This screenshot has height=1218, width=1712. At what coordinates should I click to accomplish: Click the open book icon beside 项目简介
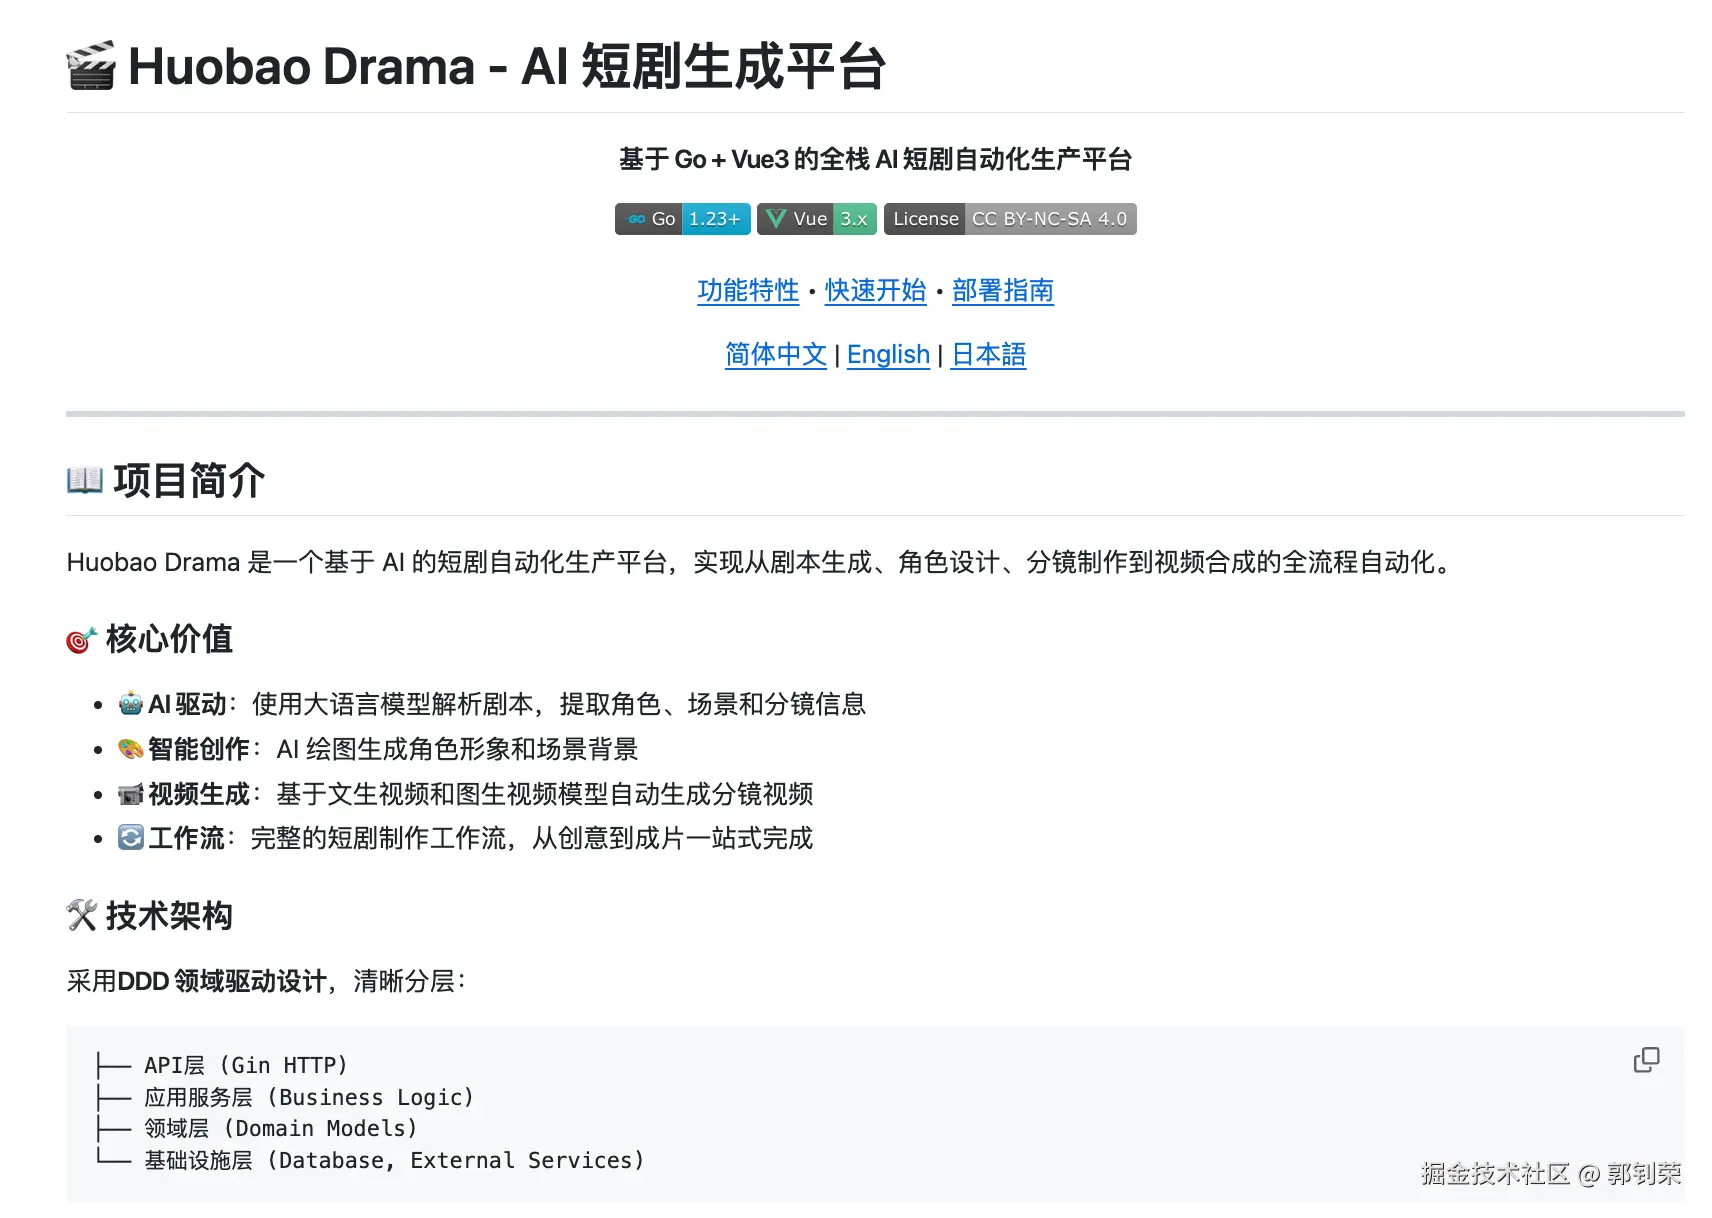[85, 480]
